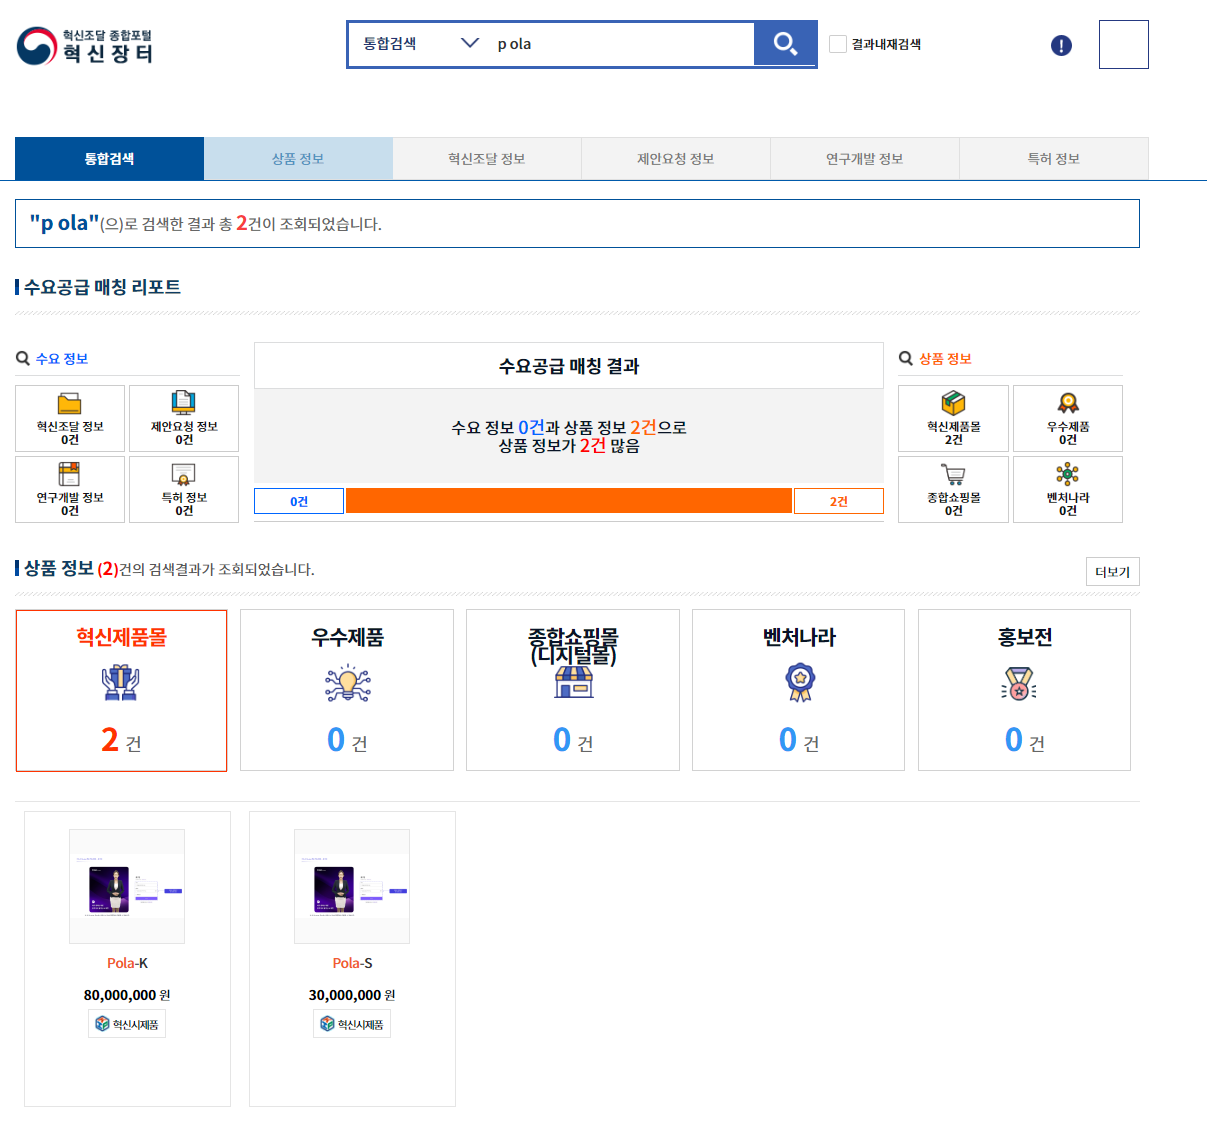Screen dimensions: 1207x1124
Task: Open the 특허 정보 certificate icon tile
Action: pos(184,489)
